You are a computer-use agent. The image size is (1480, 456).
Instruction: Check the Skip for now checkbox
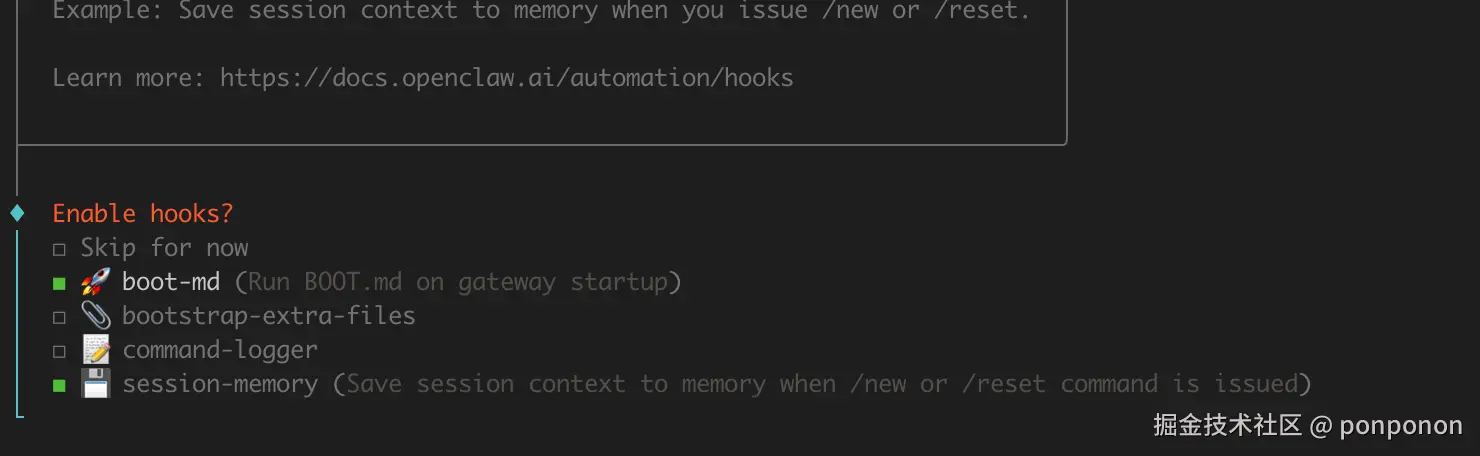coord(59,249)
